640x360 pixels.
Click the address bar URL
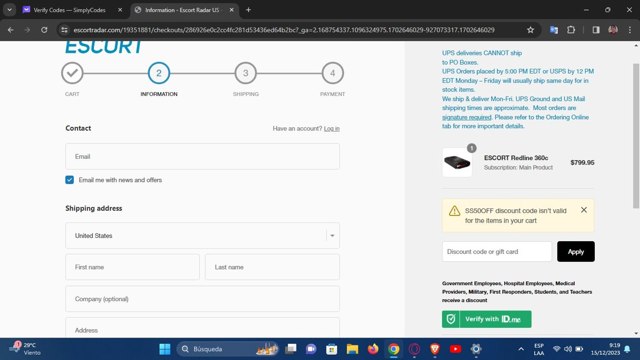pos(284,30)
